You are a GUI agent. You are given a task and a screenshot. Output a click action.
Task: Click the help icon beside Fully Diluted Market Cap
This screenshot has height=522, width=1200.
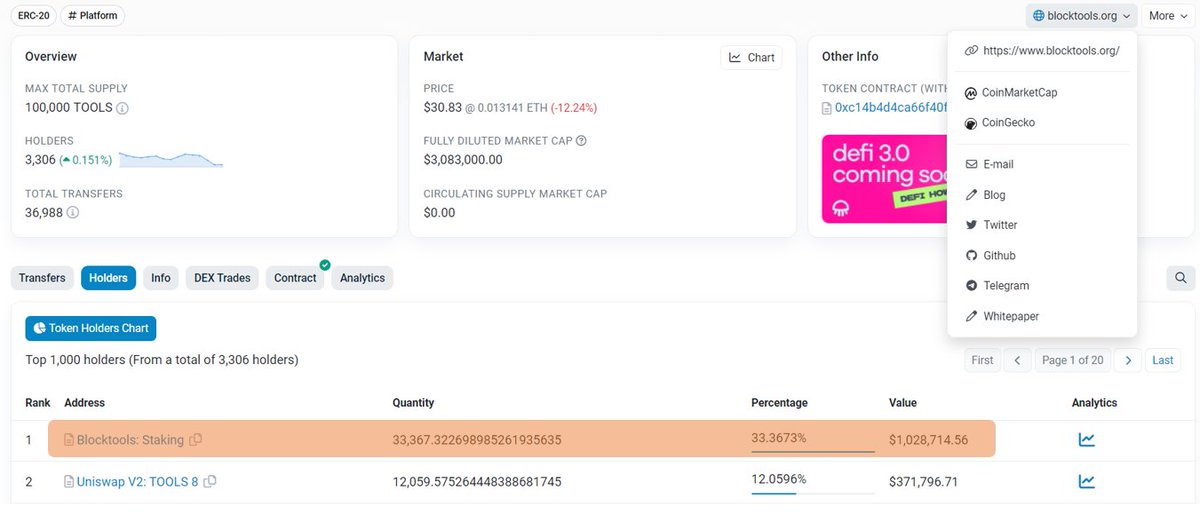click(x=581, y=141)
